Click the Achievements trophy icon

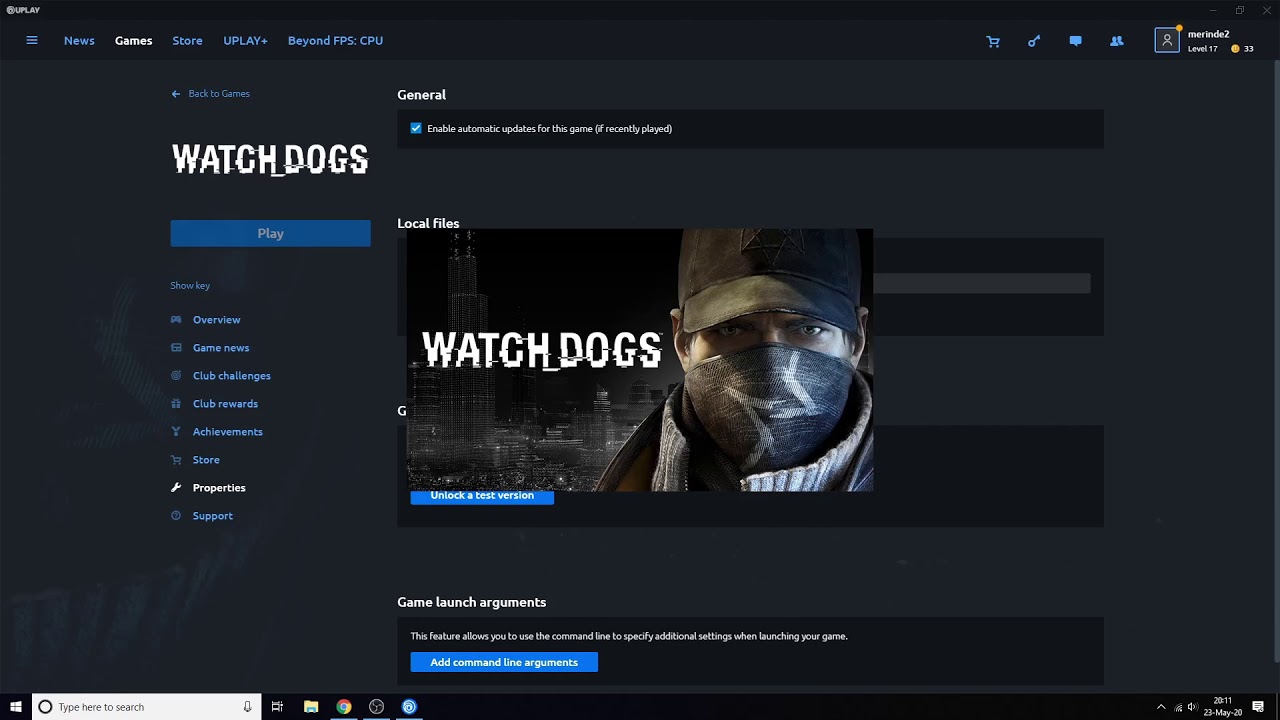[x=176, y=432]
